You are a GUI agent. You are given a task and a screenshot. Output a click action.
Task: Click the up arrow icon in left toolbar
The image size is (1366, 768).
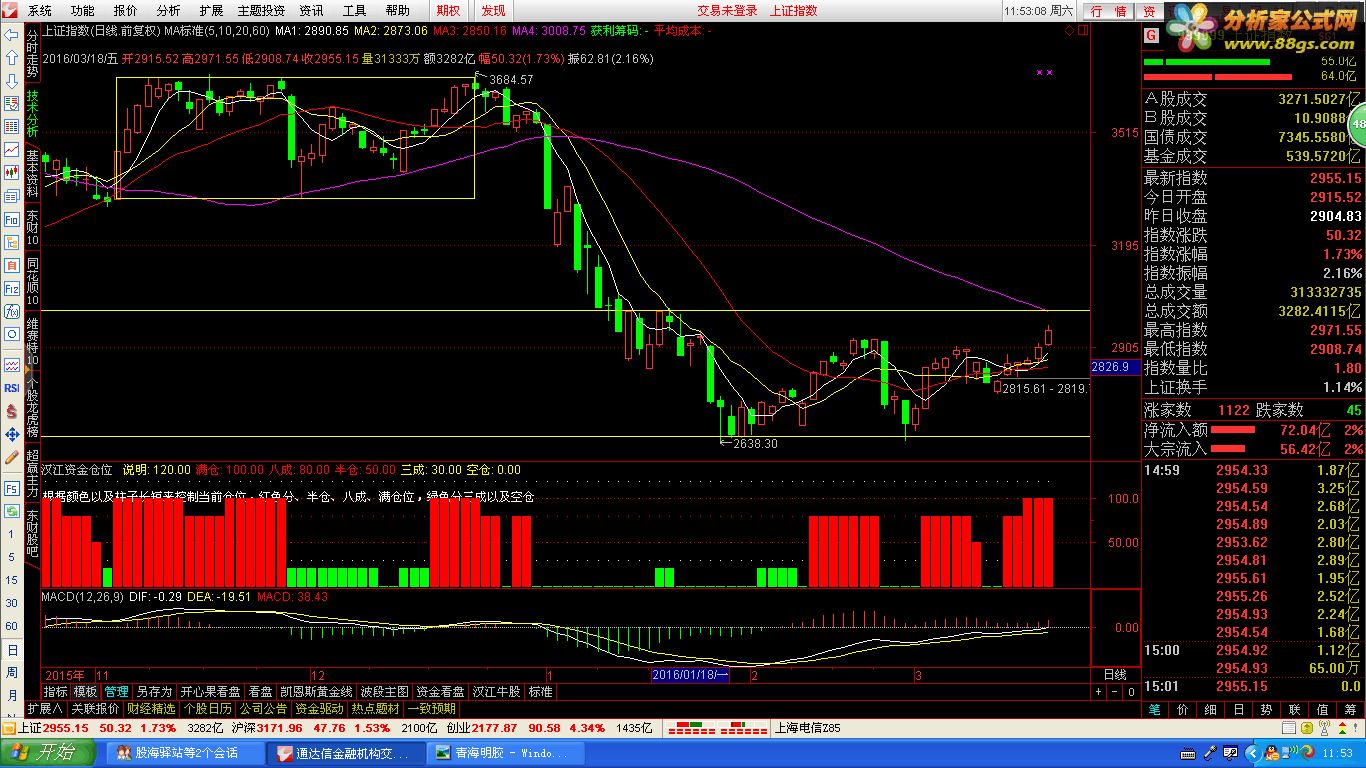click(12, 56)
